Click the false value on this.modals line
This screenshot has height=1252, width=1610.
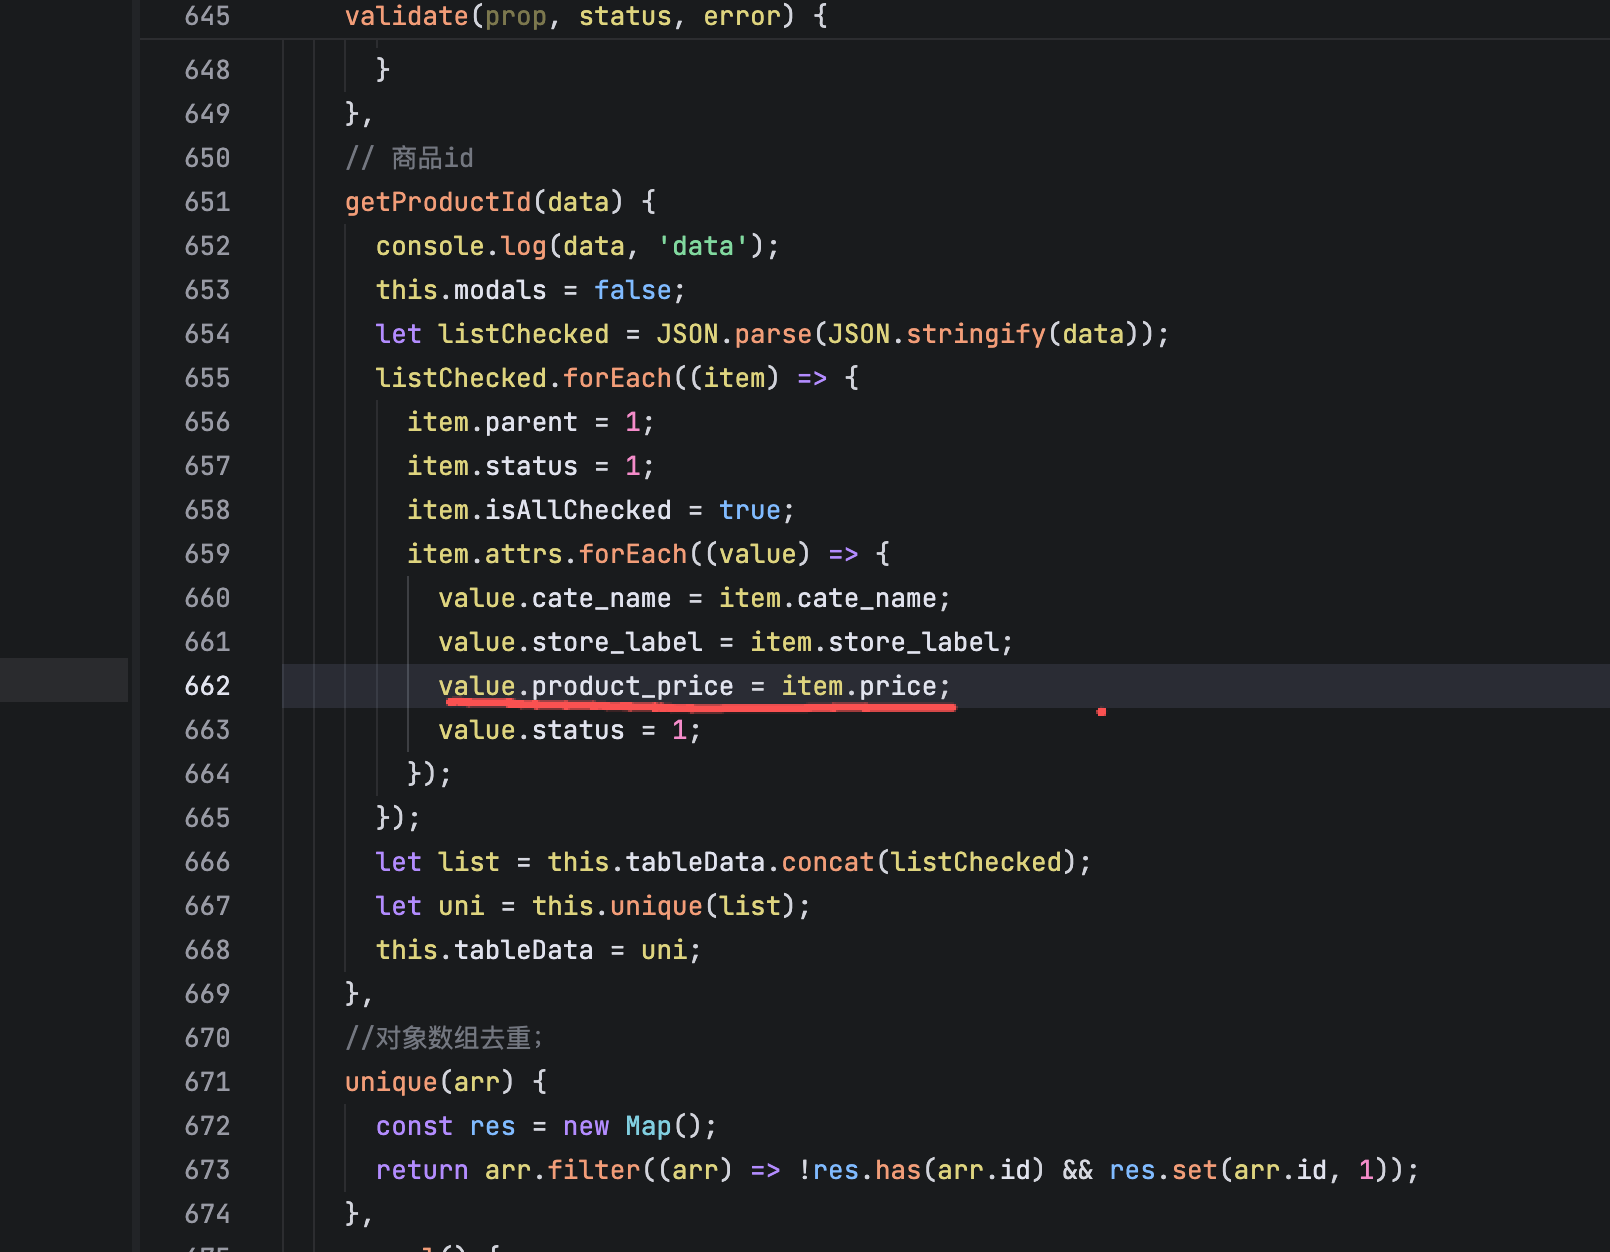tap(632, 290)
